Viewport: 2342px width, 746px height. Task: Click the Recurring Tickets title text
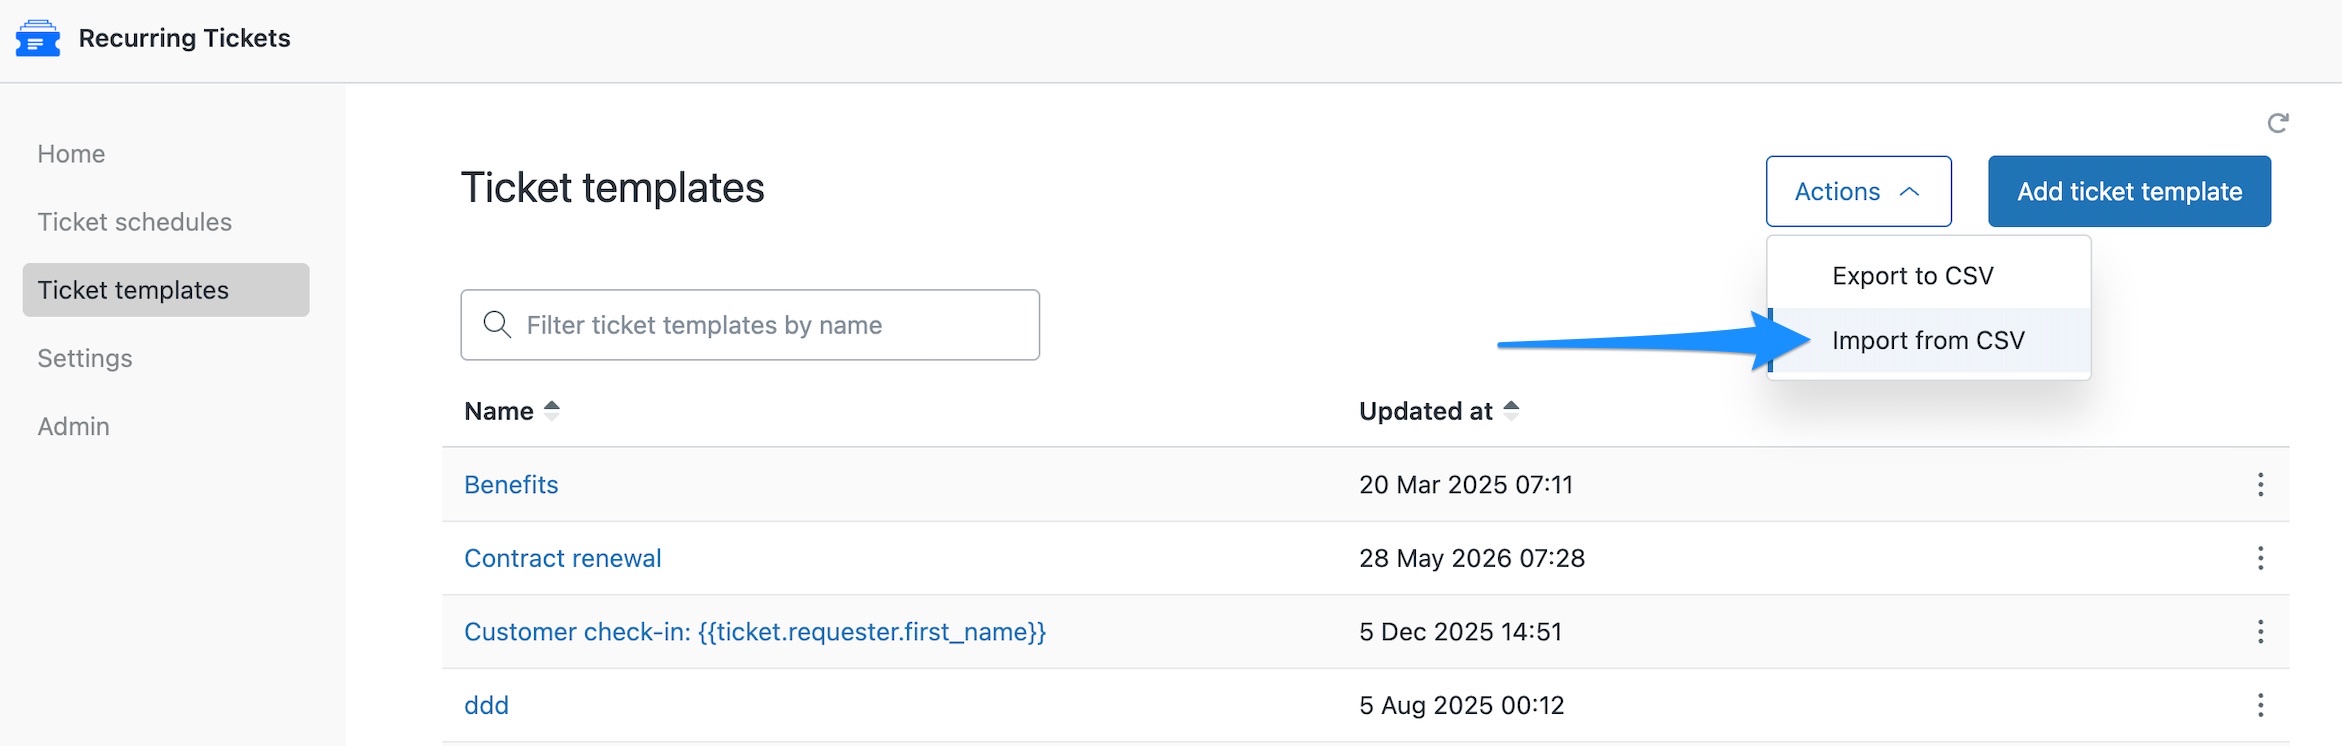pos(184,38)
